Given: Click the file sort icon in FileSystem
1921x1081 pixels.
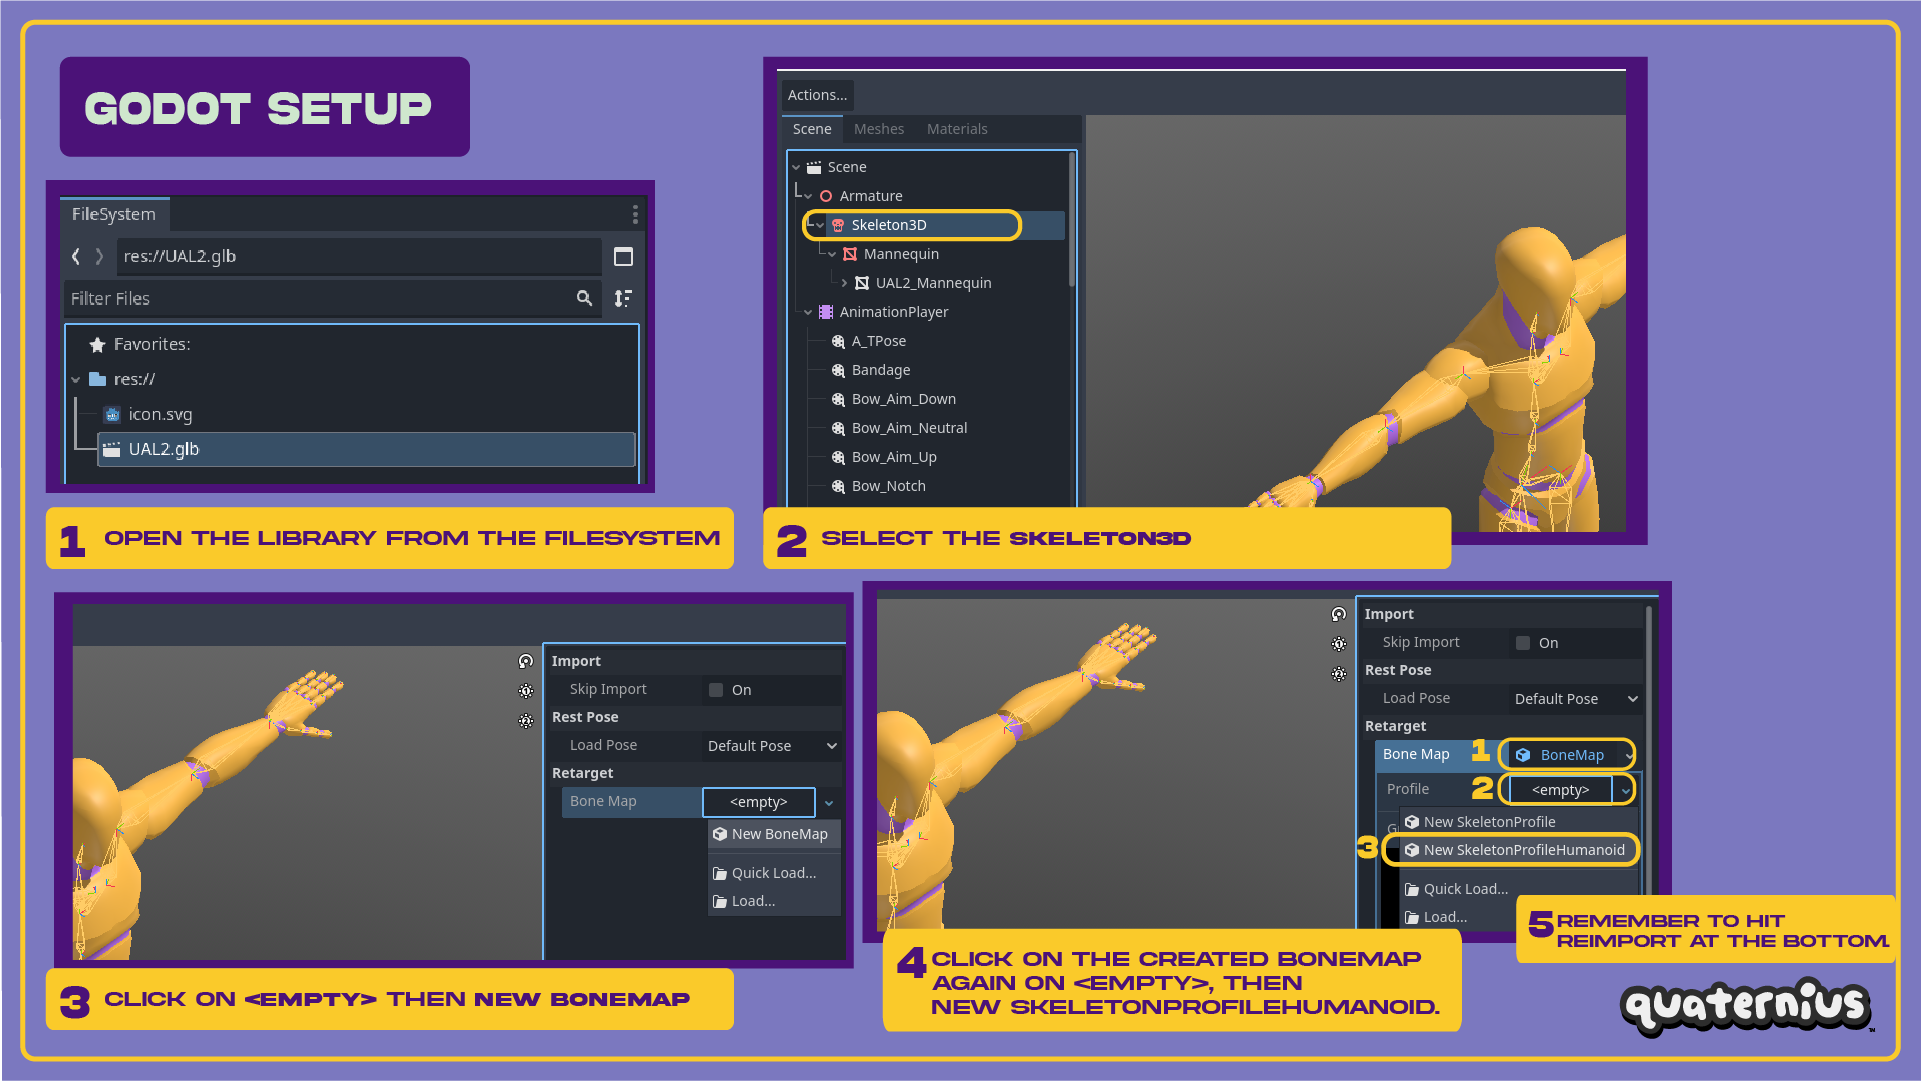Looking at the screenshot, I should click(623, 298).
